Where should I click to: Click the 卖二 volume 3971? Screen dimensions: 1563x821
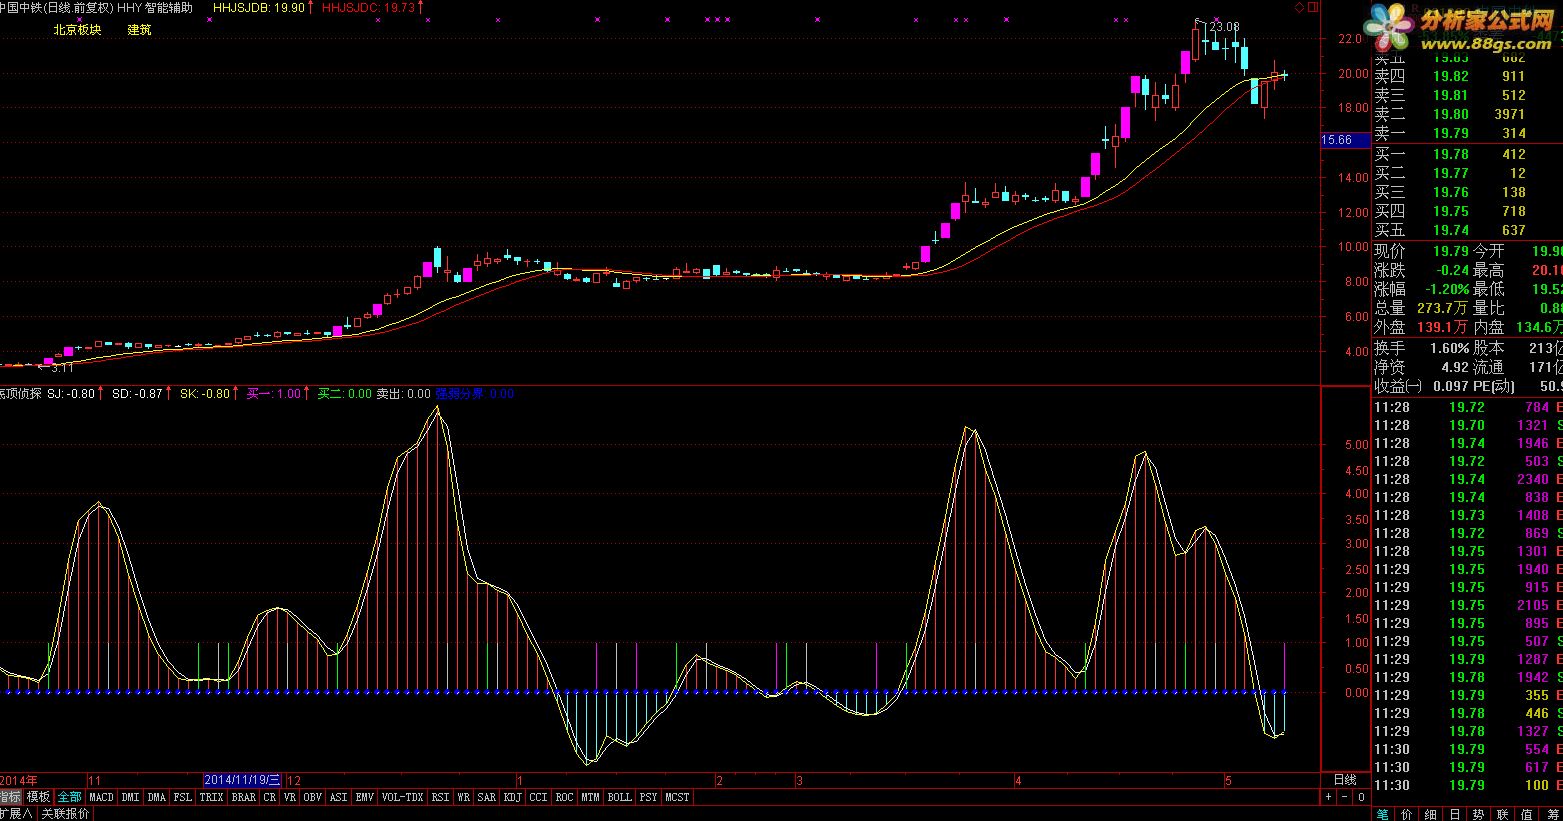(1510, 114)
